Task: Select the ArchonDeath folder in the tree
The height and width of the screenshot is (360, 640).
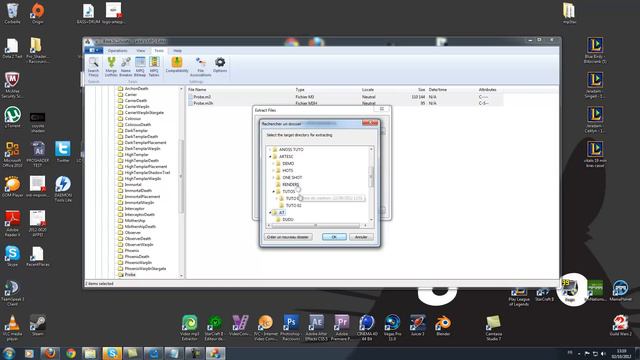Action: pyautogui.click(x=136, y=89)
